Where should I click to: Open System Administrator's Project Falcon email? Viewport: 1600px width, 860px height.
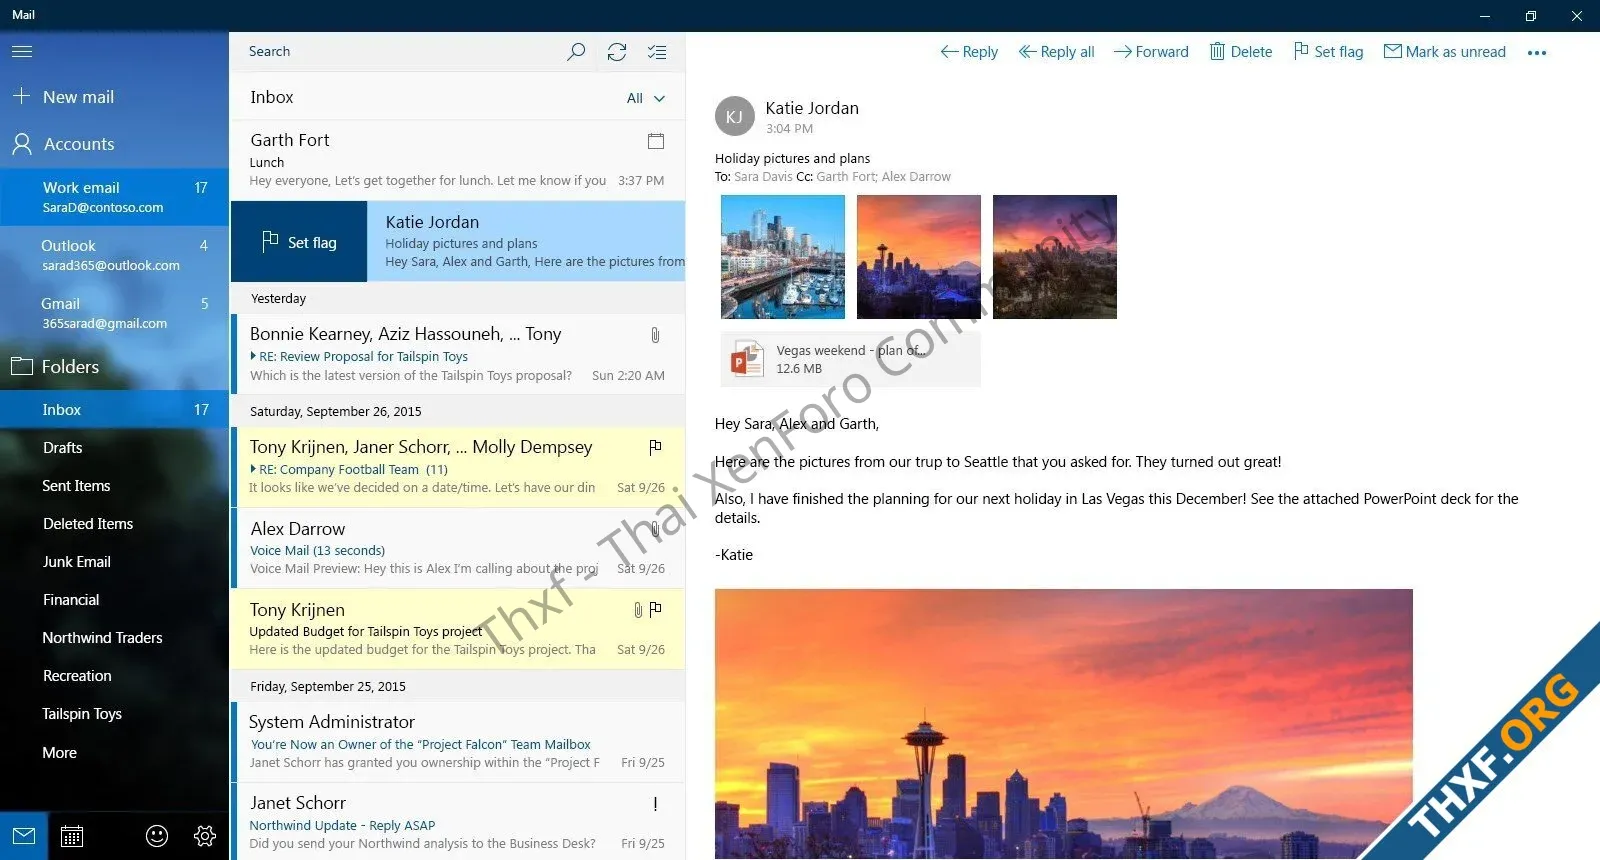click(458, 742)
